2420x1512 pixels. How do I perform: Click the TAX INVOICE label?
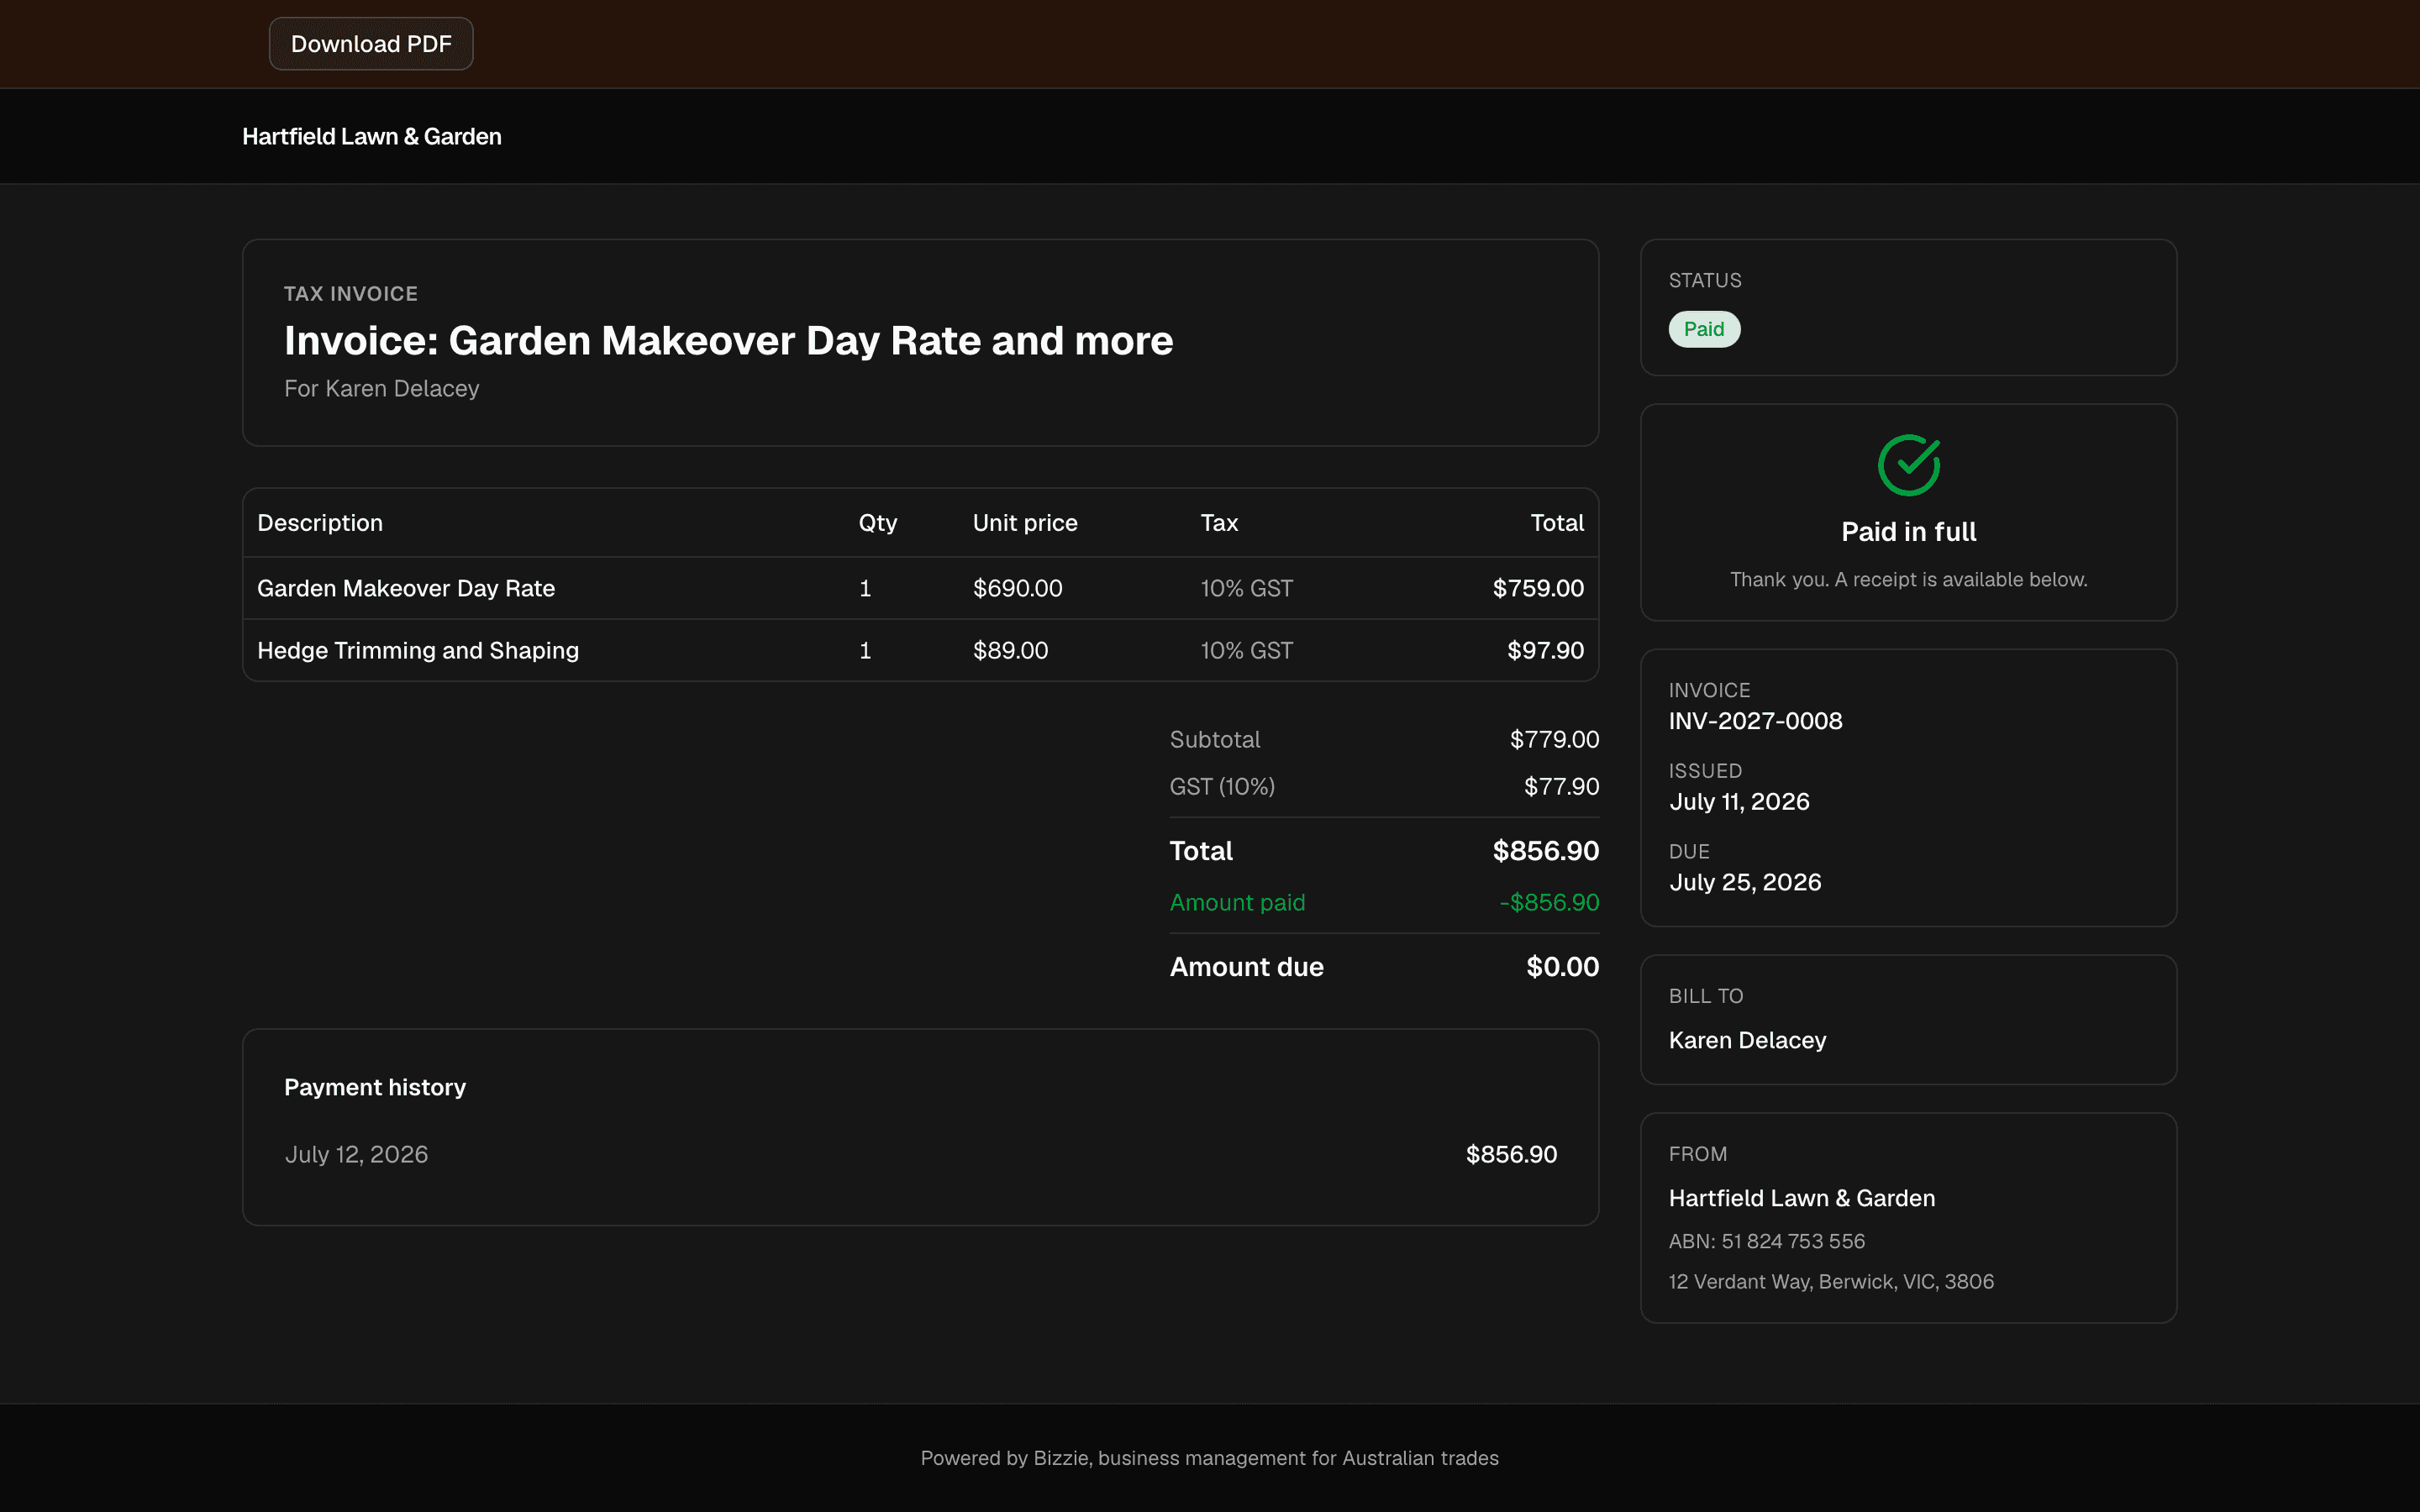[x=351, y=294]
